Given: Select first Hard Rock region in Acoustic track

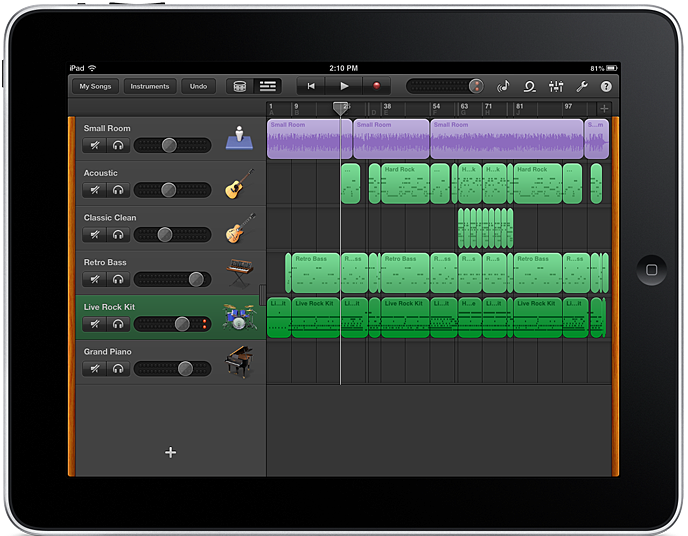Looking at the screenshot, I should 405,183.
